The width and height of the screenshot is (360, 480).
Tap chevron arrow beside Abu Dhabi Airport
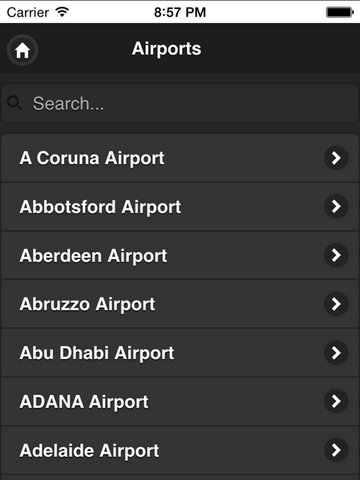(336, 353)
